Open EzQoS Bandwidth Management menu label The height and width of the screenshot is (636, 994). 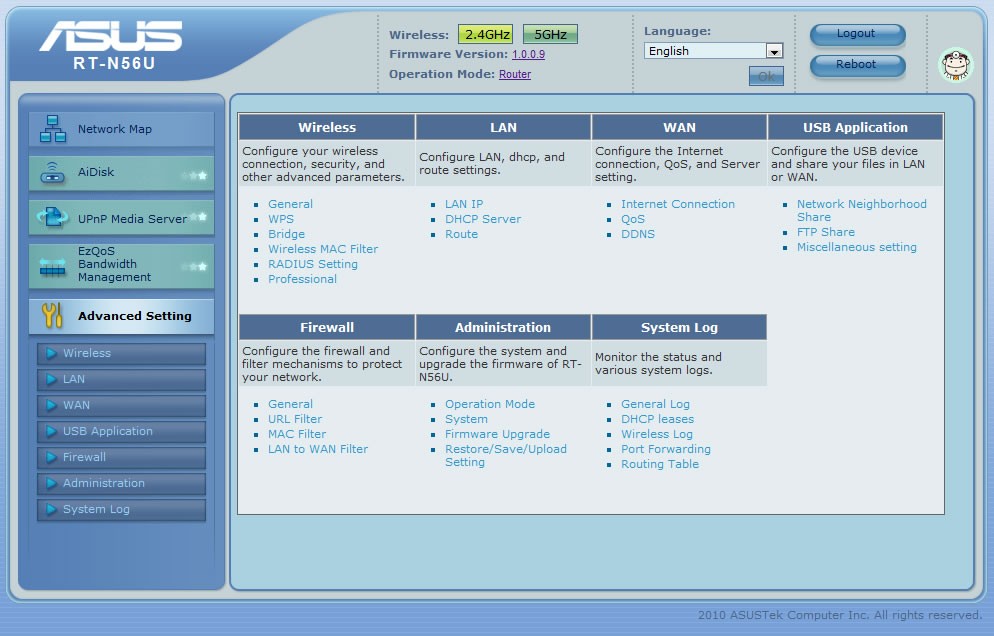pyautogui.click(x=114, y=264)
